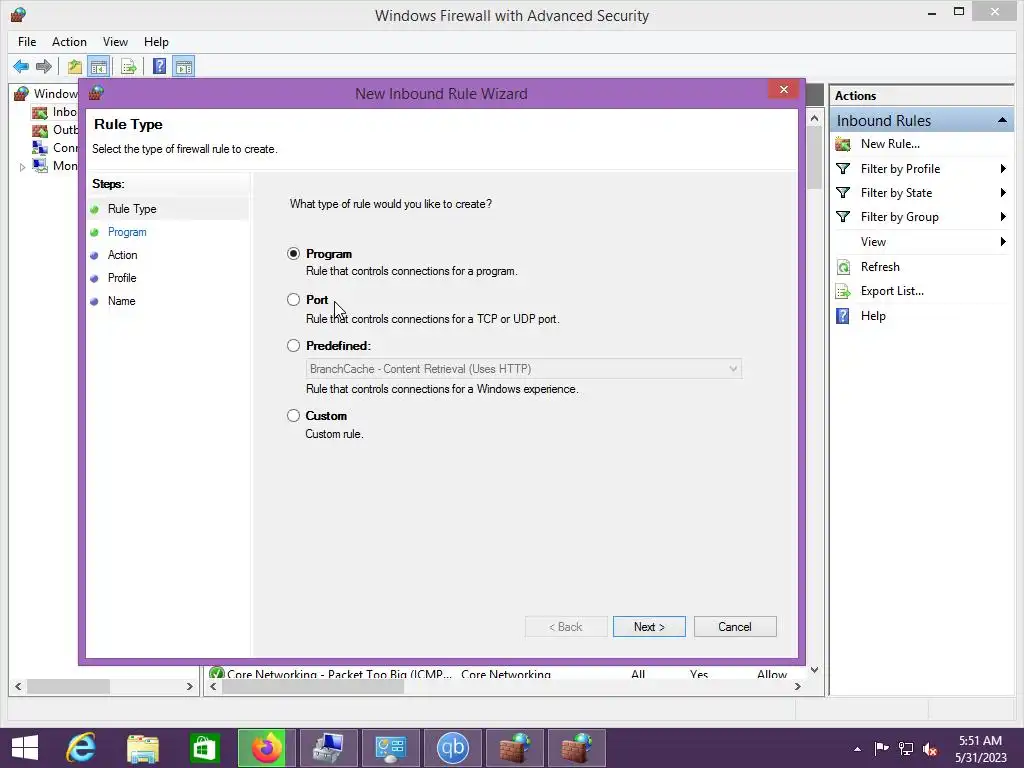Open File Explorer from the taskbar
The width and height of the screenshot is (1024, 768).
click(143, 748)
